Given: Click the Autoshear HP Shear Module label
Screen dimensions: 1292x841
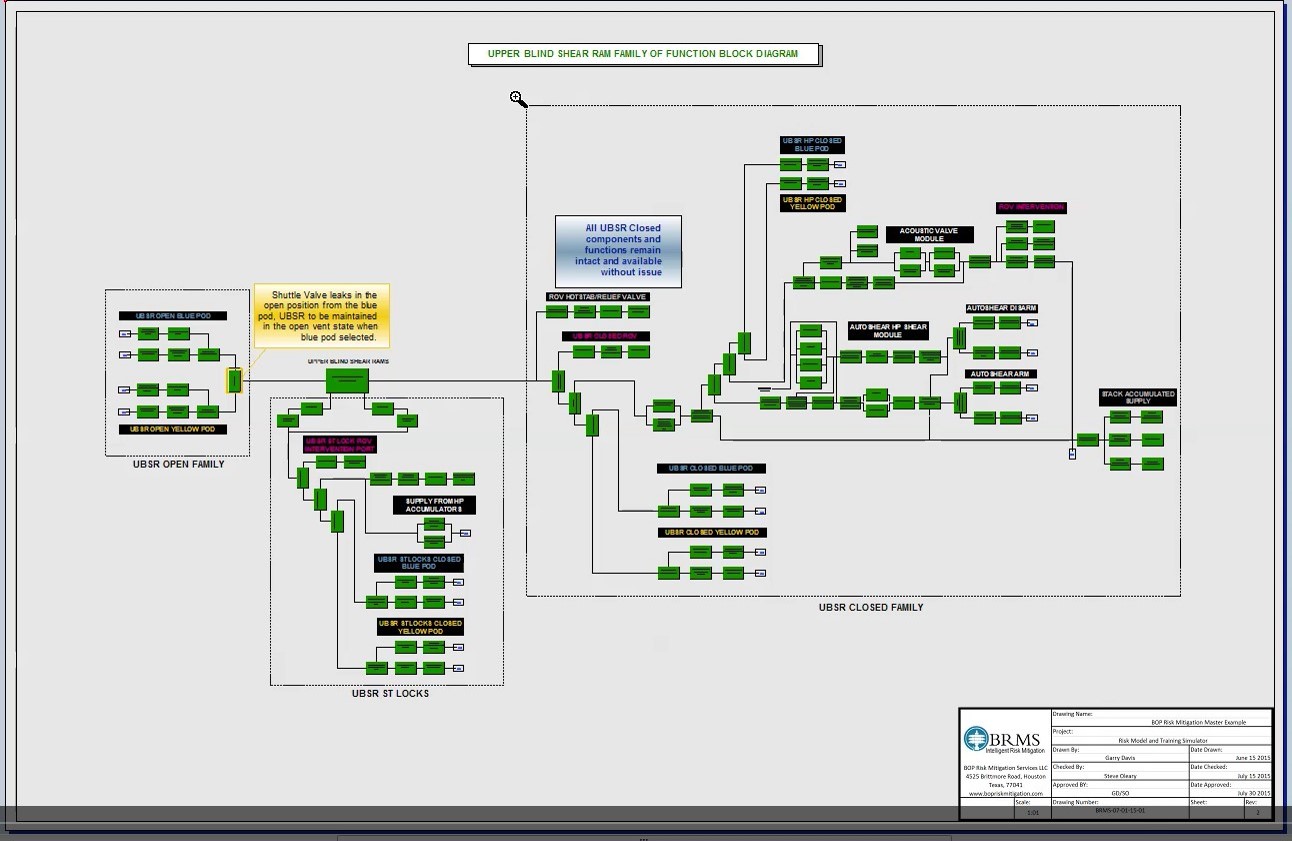Looking at the screenshot, I should click(888, 331).
